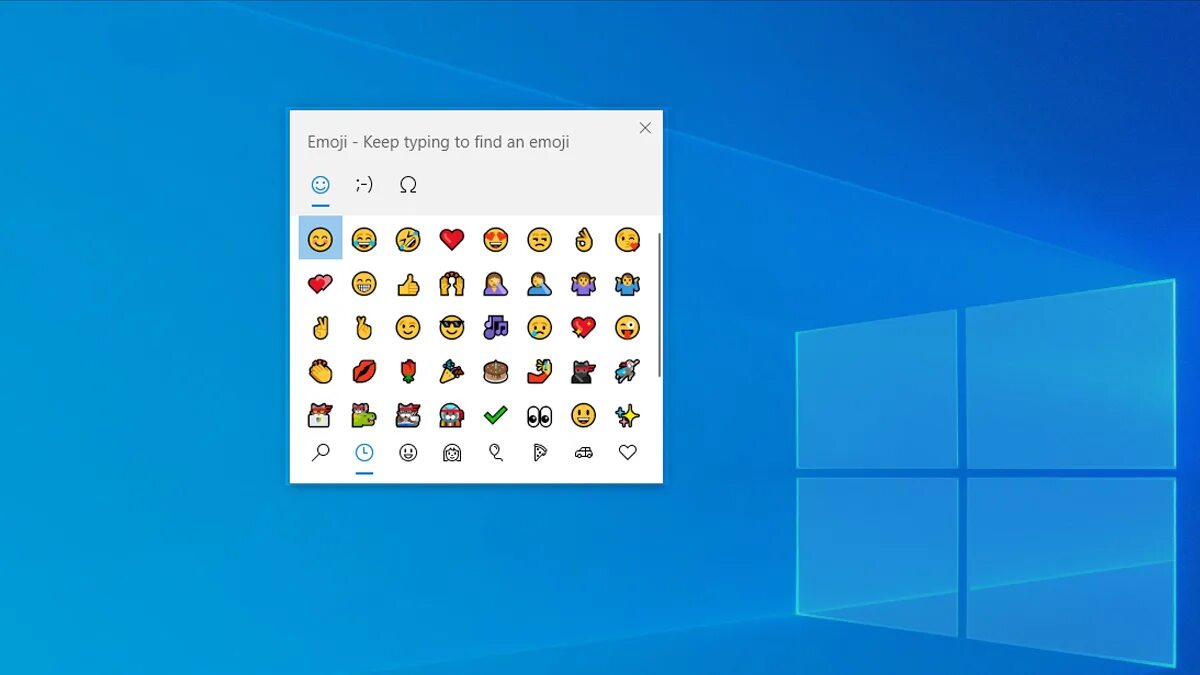
Task: Pick the sparkling heart emoji
Action: click(x=583, y=327)
